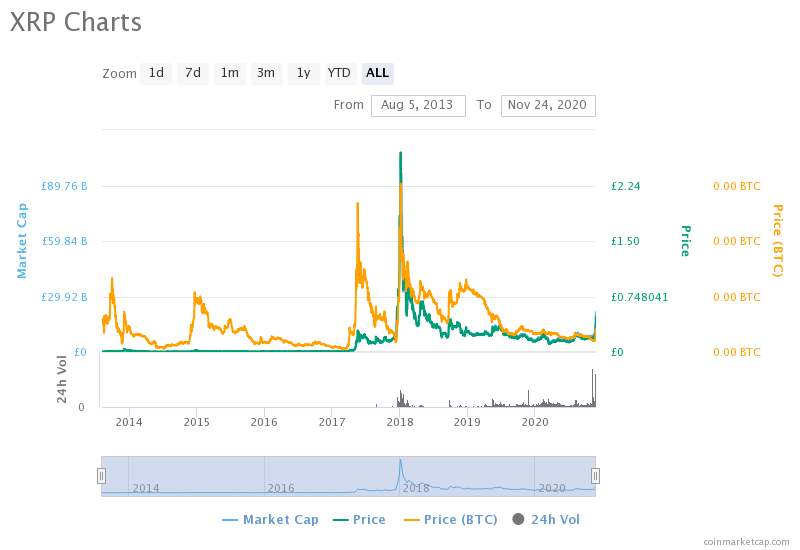
Task: Click the 2020 x-axis year label
Action: pos(535,422)
